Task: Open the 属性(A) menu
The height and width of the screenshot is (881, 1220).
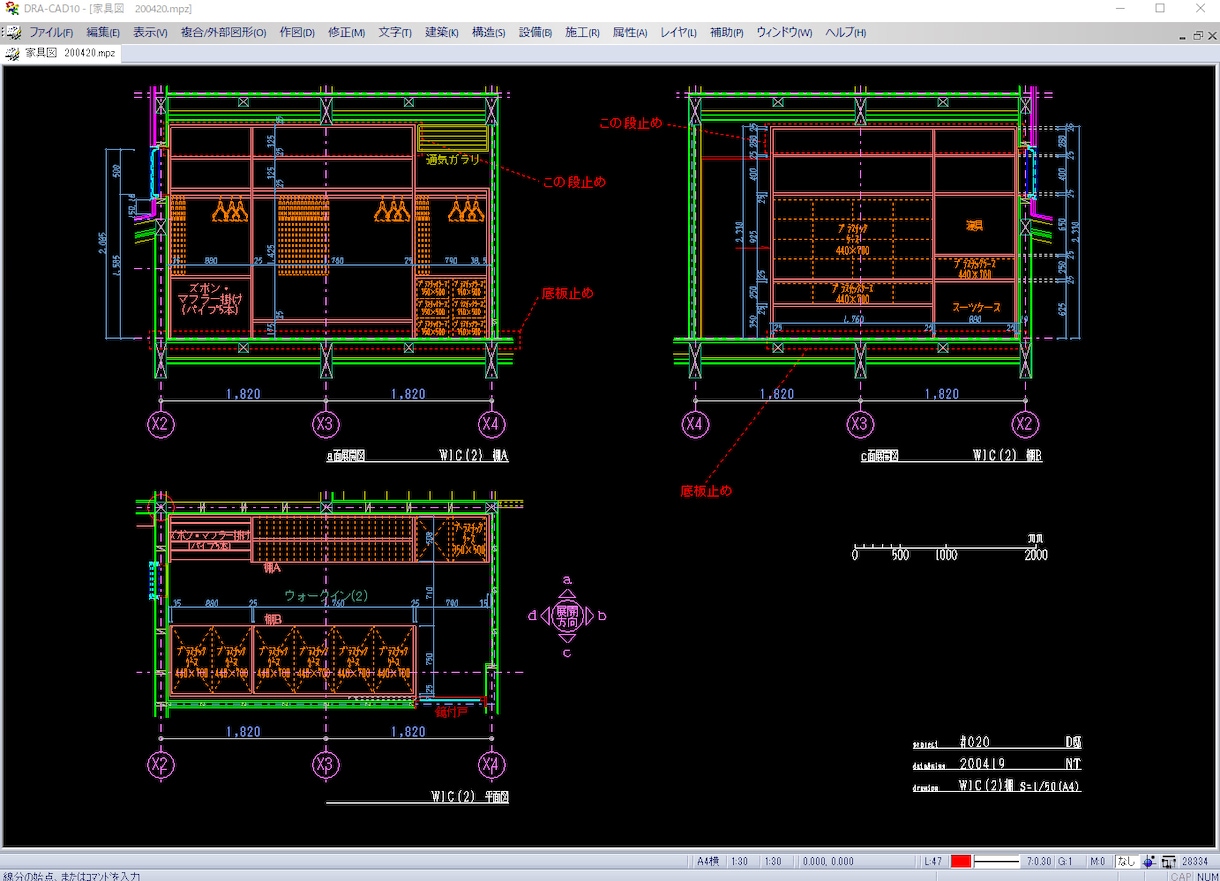Action: point(630,32)
